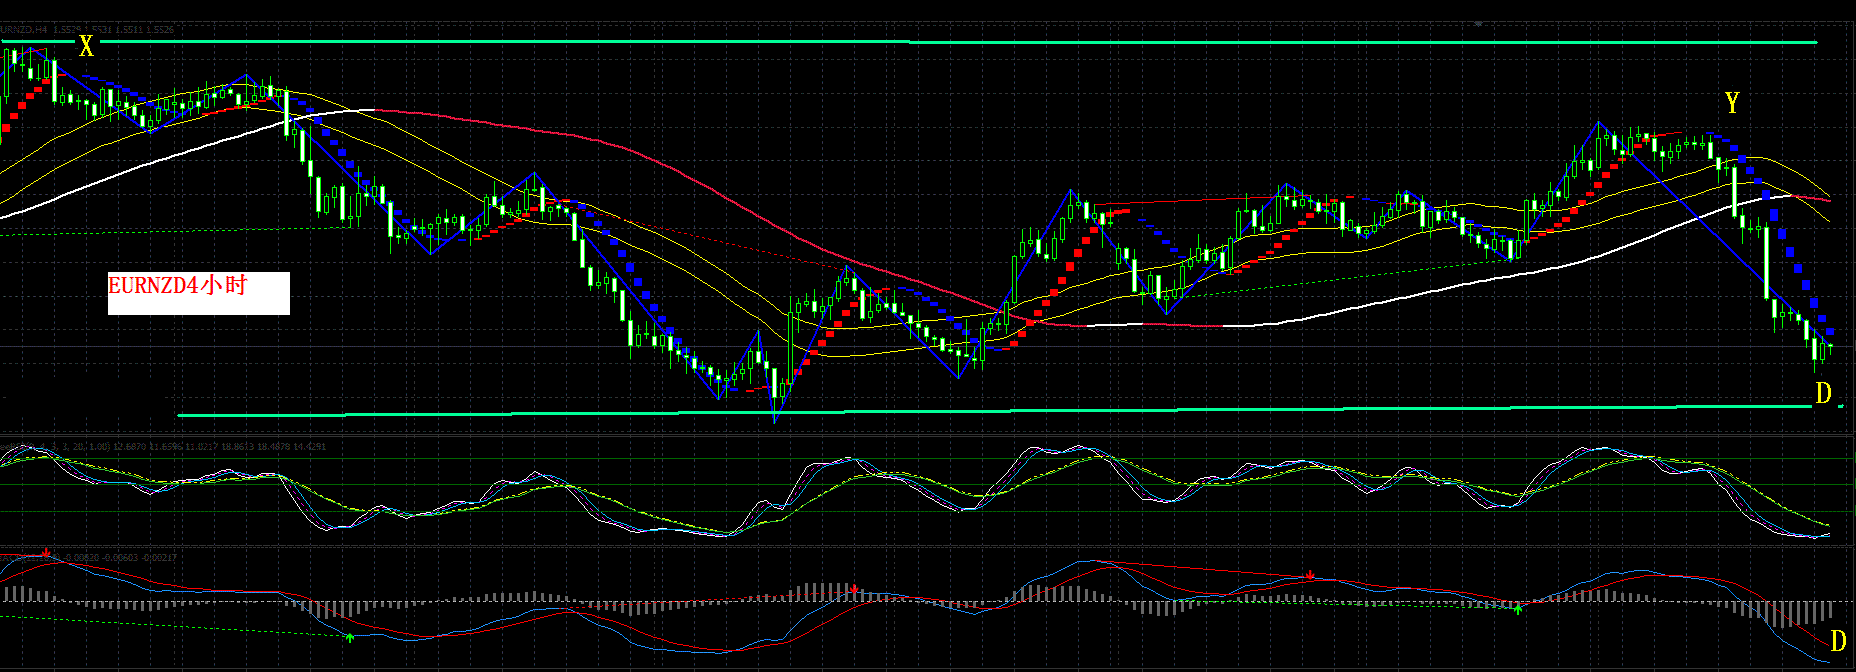Click the yellow Y label near the peak

tap(1732, 102)
